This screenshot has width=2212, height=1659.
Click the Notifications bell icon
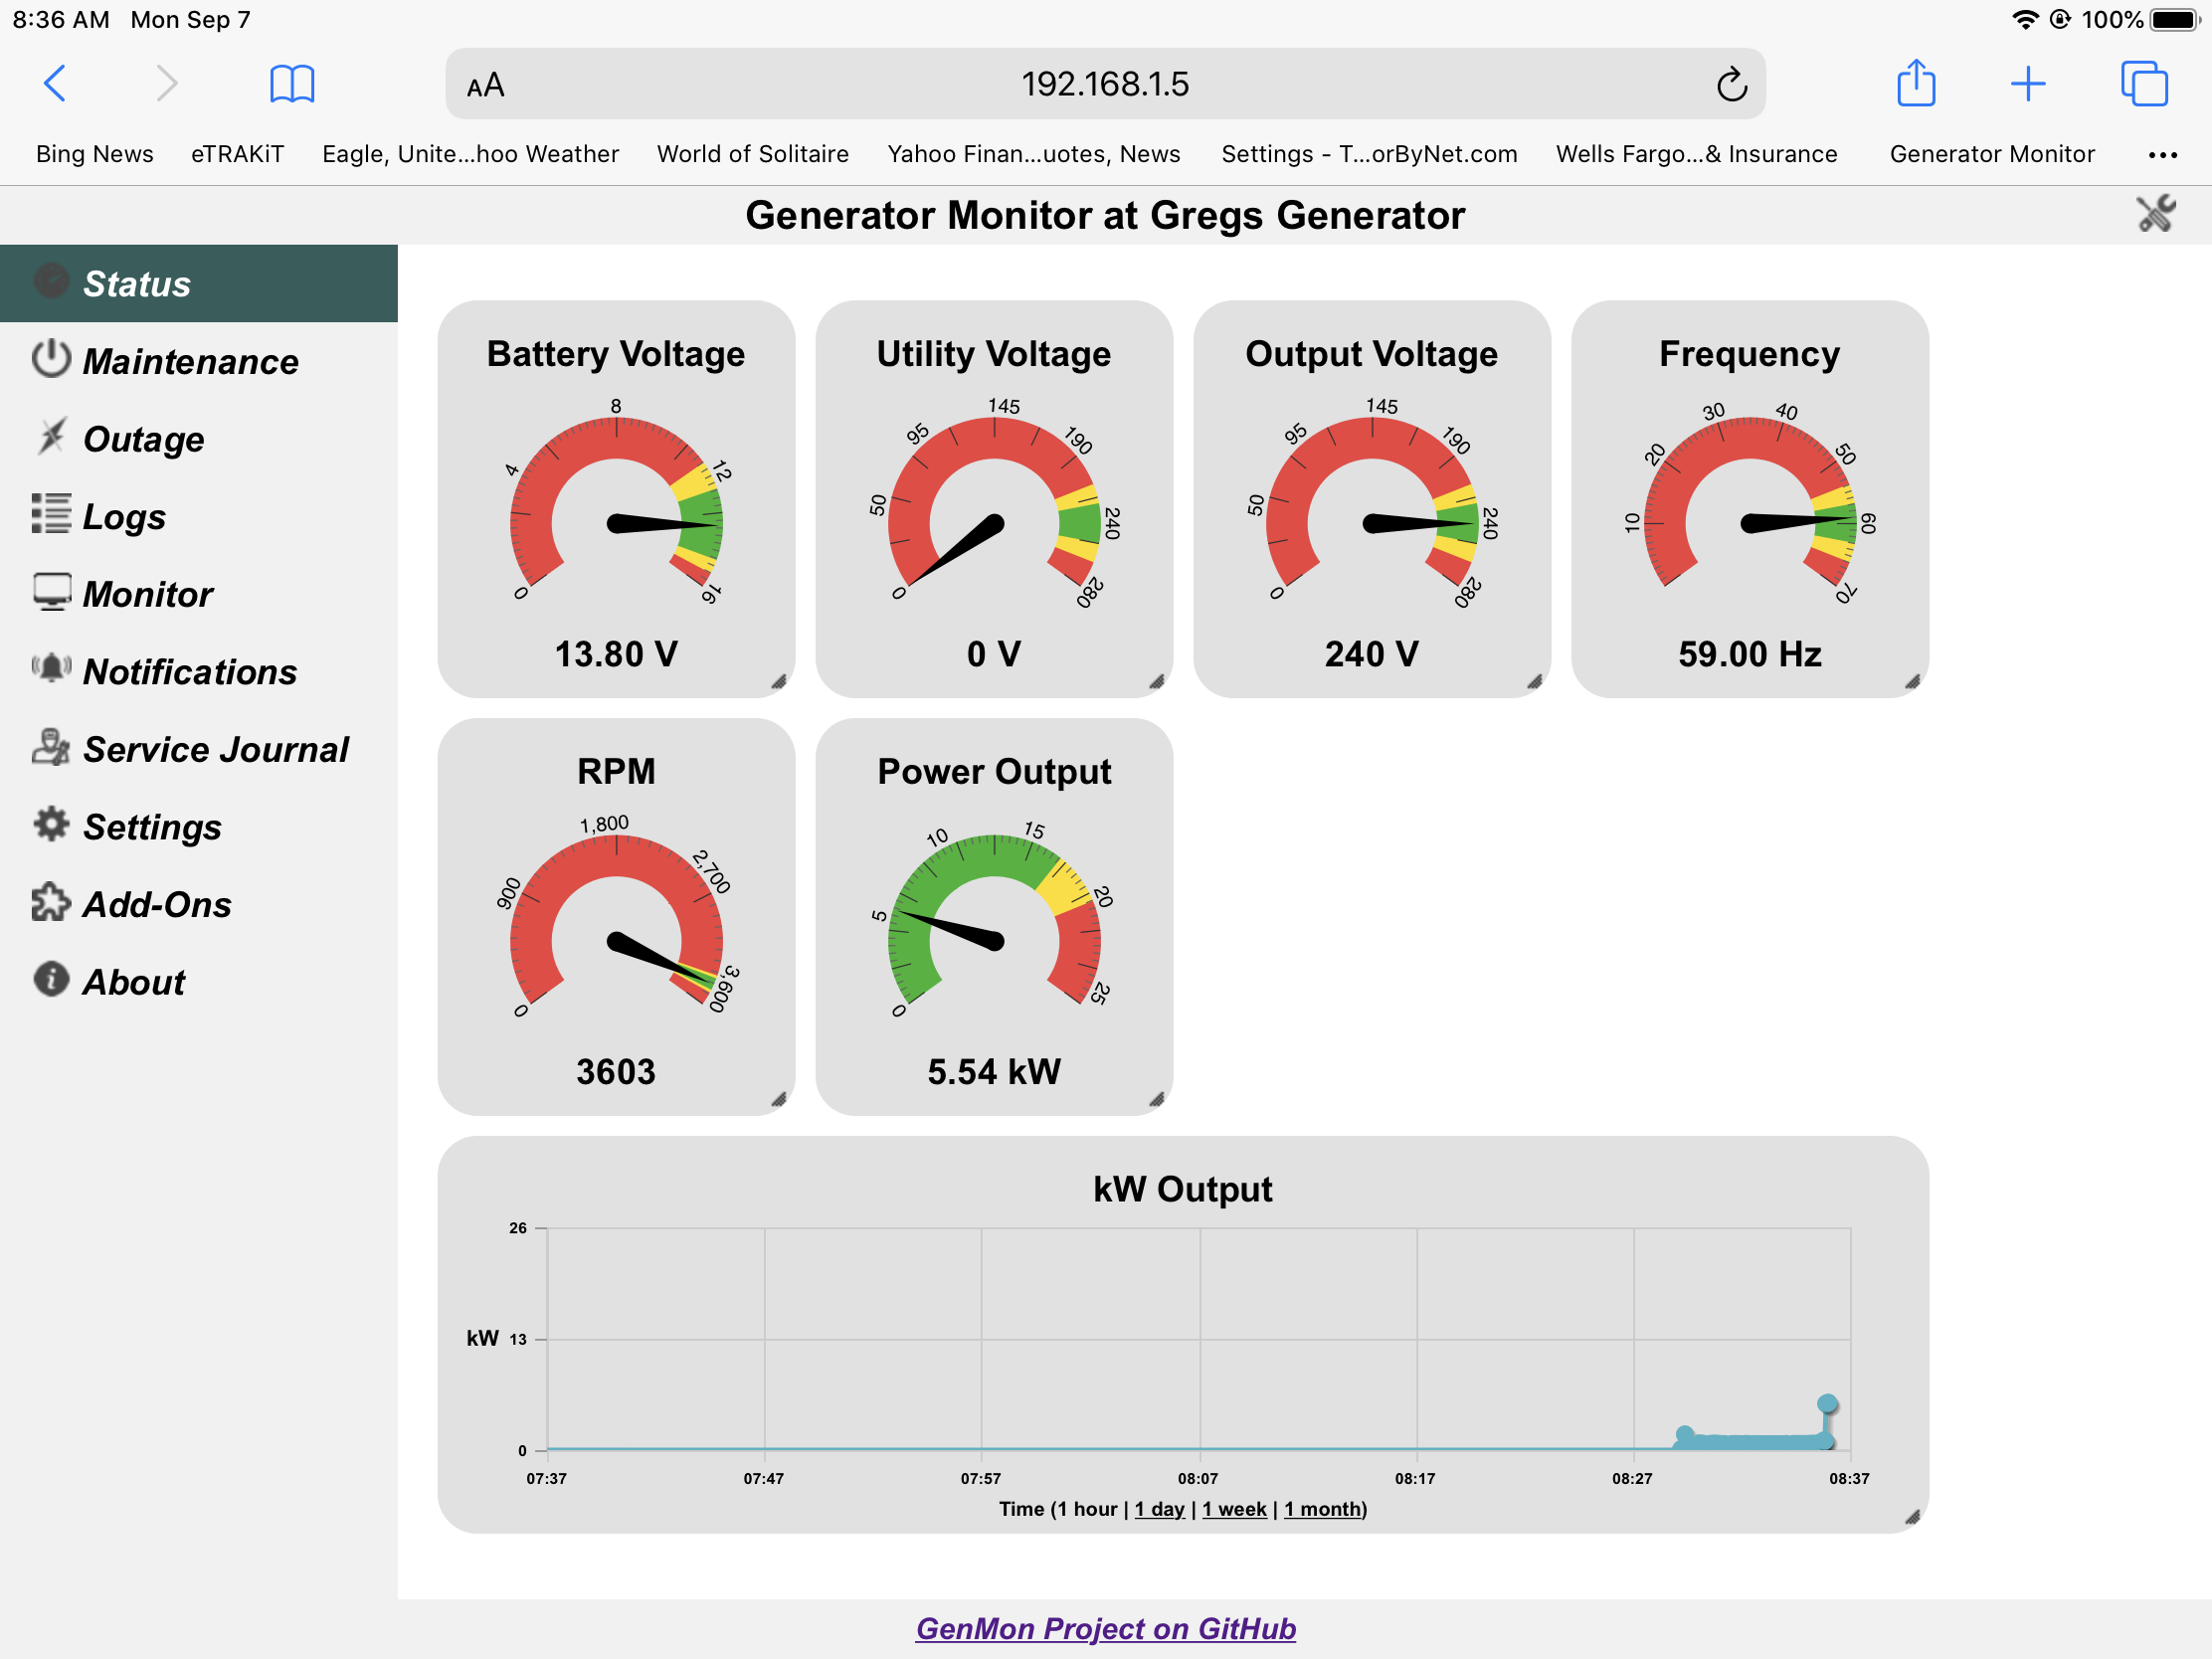(x=51, y=669)
